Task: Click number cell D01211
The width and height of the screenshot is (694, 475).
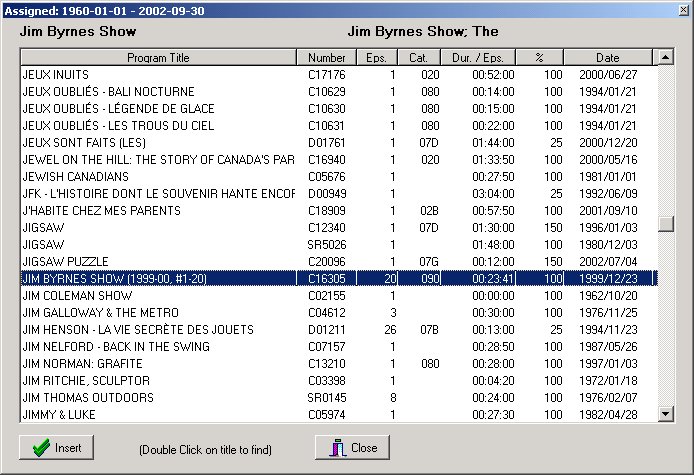Action: click(327, 329)
